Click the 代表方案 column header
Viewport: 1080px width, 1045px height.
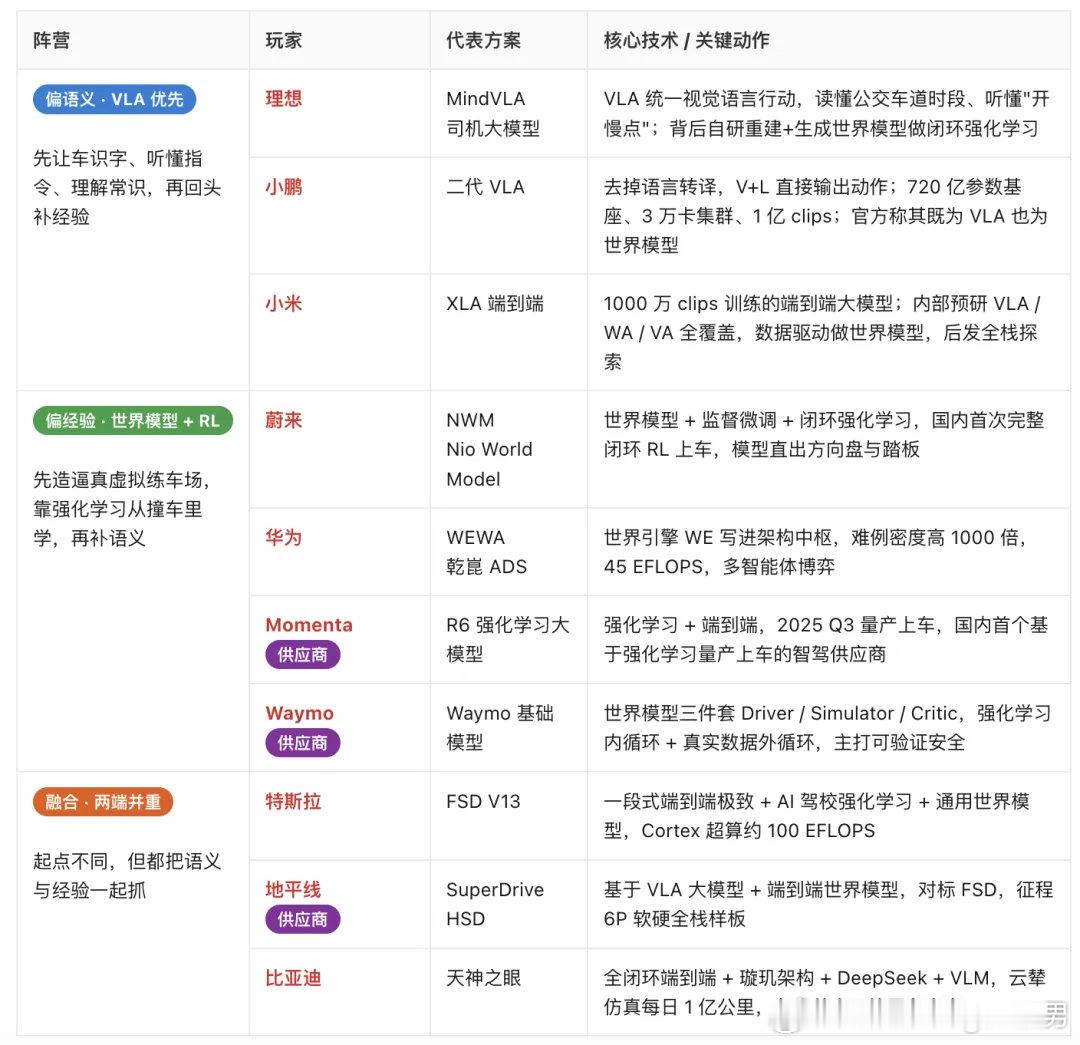[484, 41]
